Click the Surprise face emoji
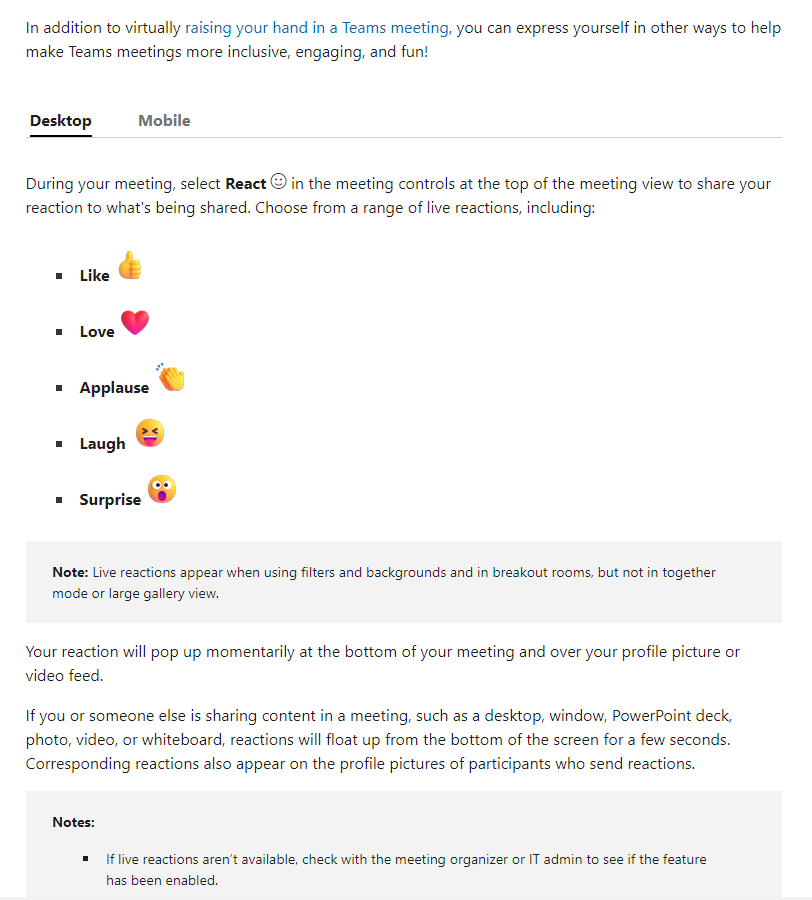Viewport: 812px width, 900px height. [x=162, y=489]
